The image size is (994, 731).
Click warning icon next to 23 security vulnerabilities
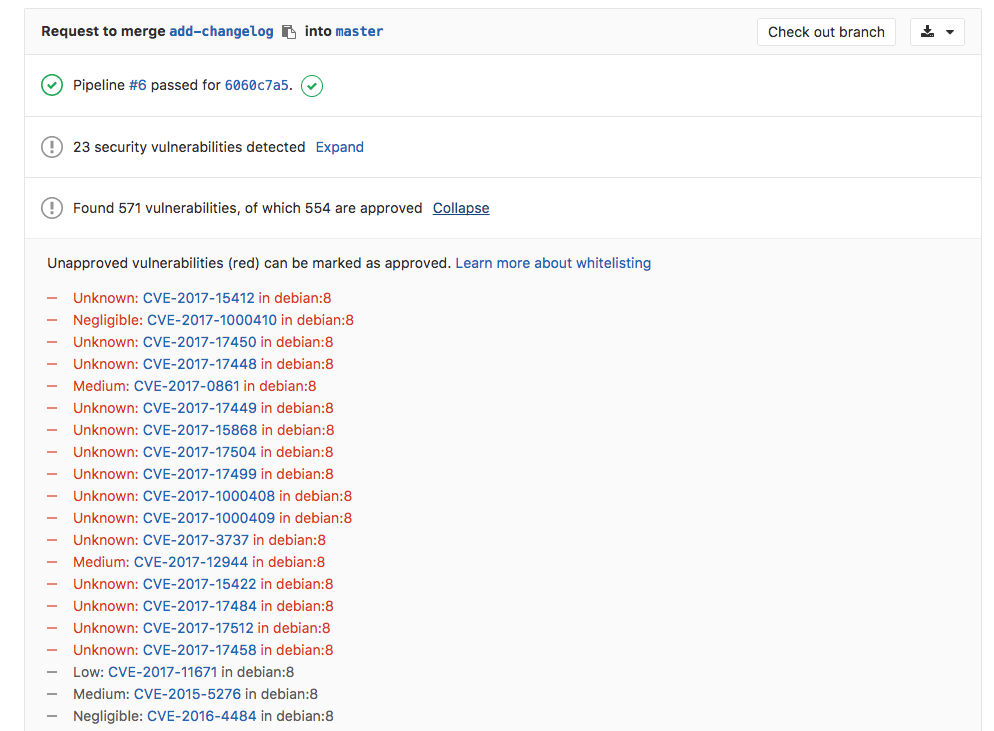[51, 147]
